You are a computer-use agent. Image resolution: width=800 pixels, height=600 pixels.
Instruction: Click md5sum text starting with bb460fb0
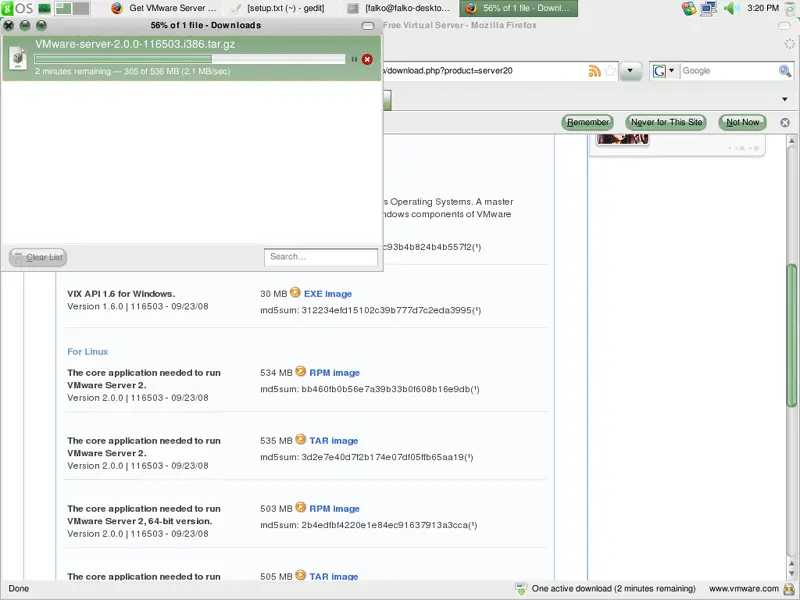coord(370,389)
